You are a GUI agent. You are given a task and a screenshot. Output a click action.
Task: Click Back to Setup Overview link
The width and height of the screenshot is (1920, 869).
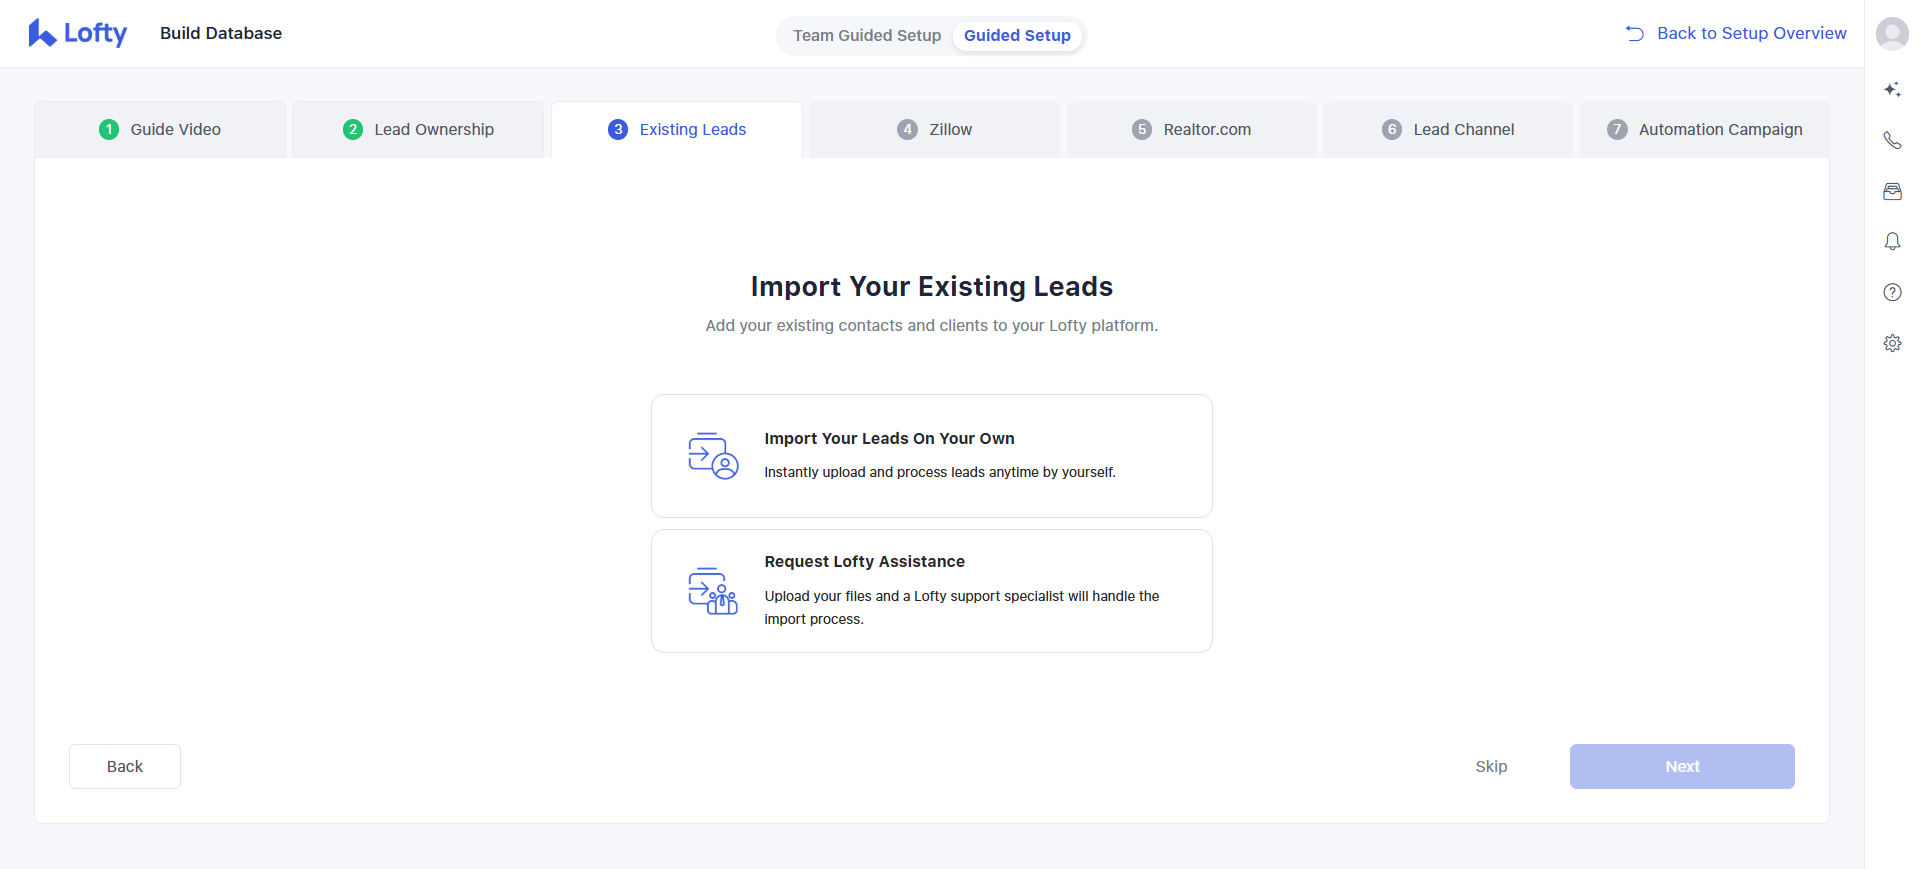(x=1736, y=34)
